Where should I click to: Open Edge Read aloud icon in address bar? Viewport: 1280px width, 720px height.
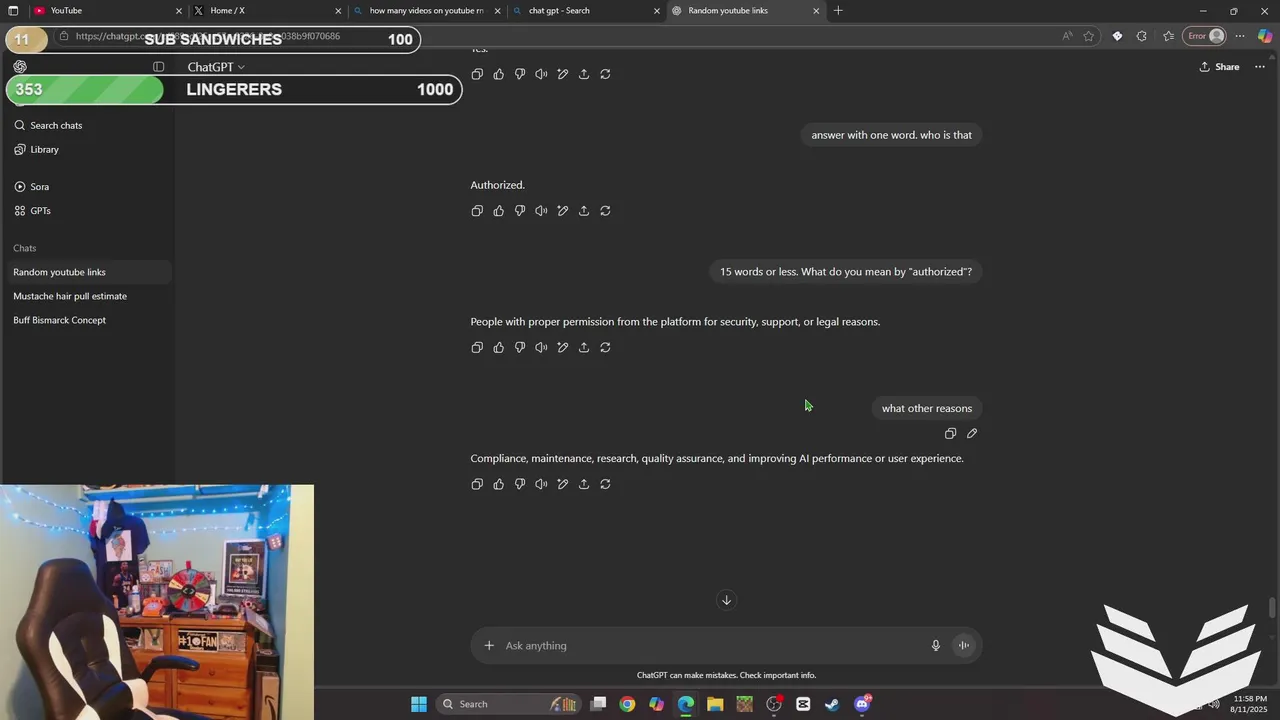coord(1067,36)
